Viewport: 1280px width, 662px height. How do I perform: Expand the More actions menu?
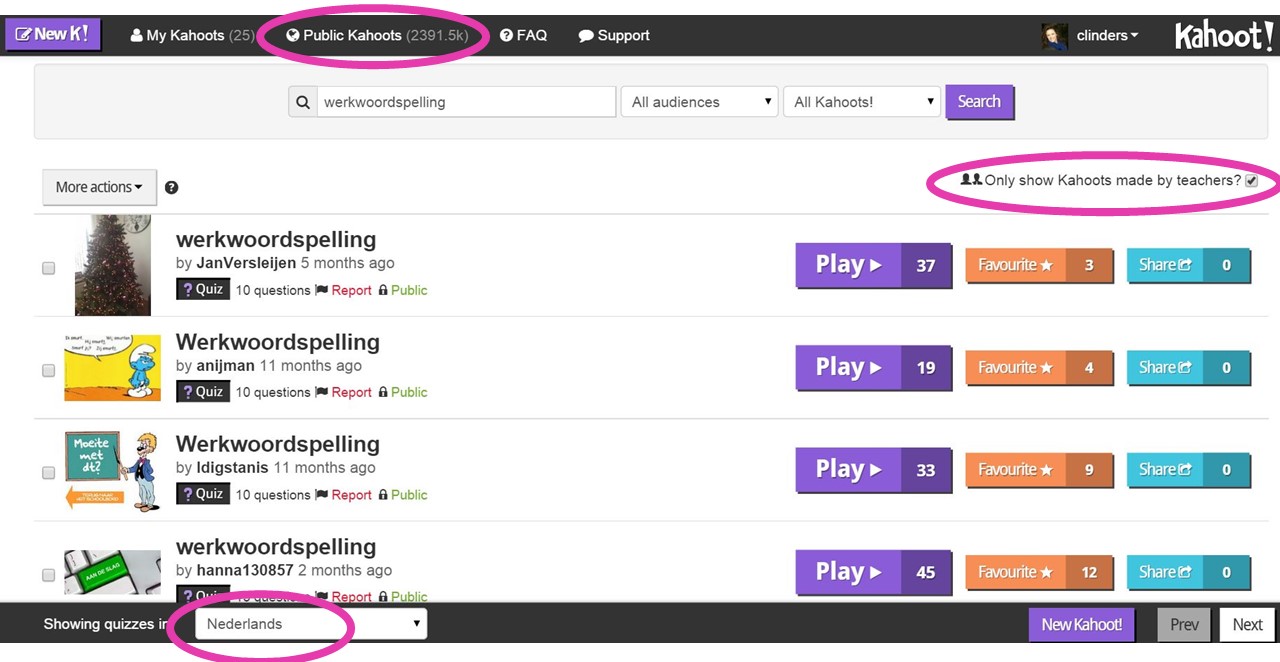(99, 187)
